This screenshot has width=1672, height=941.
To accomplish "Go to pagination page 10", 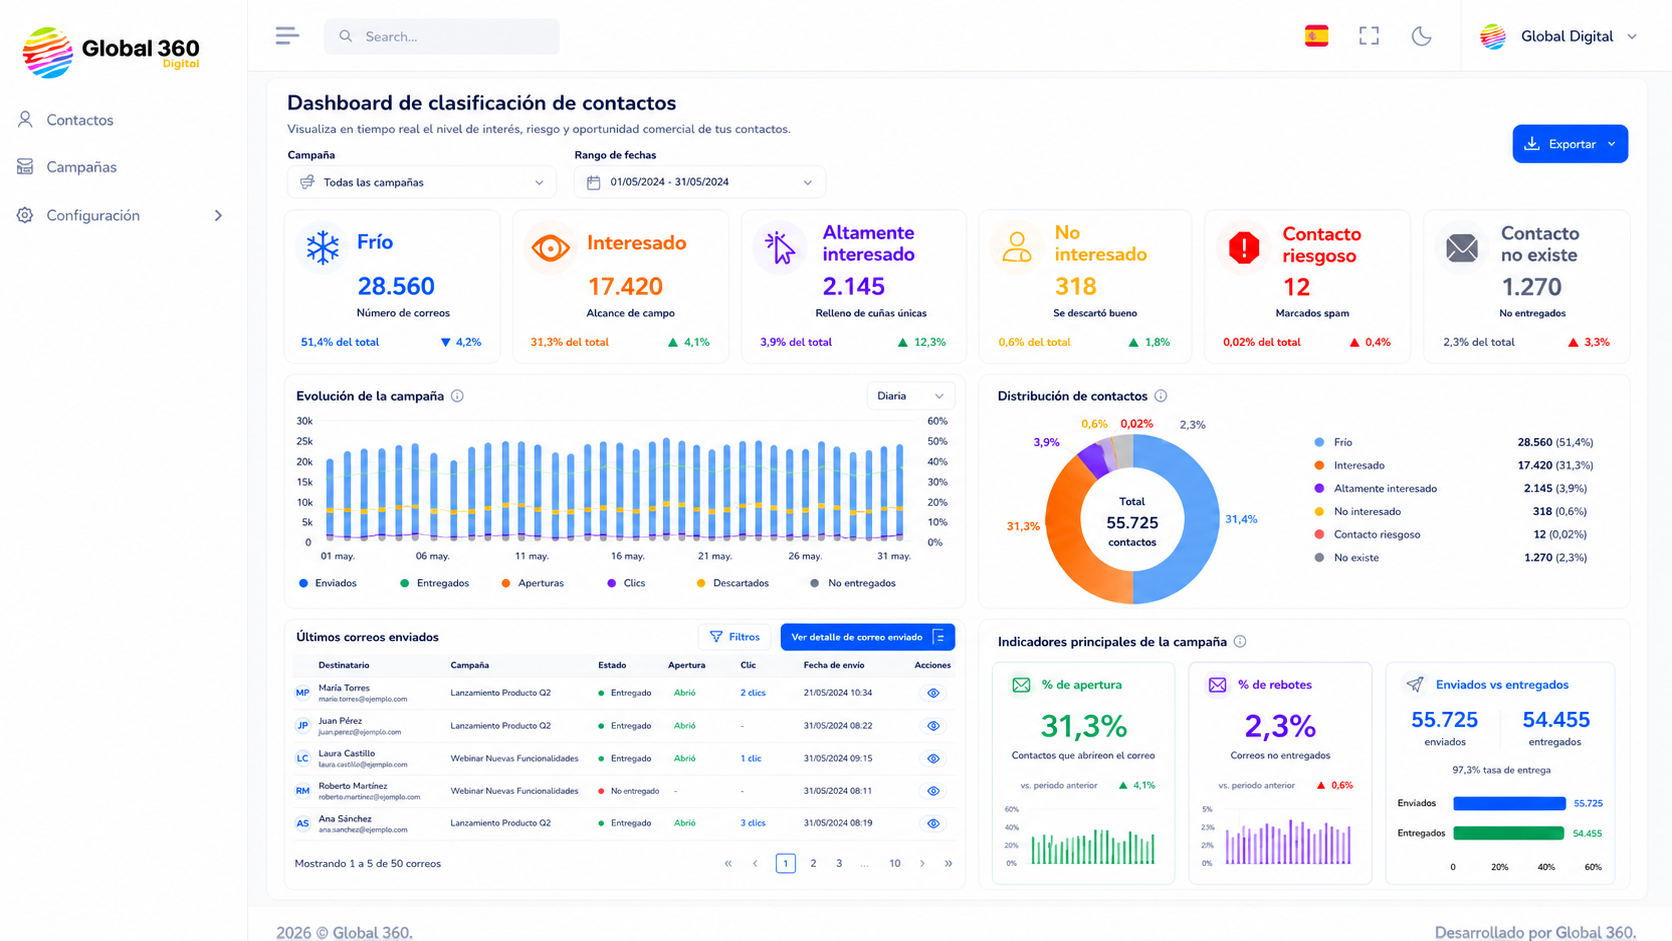I will pyautogui.click(x=895, y=863).
